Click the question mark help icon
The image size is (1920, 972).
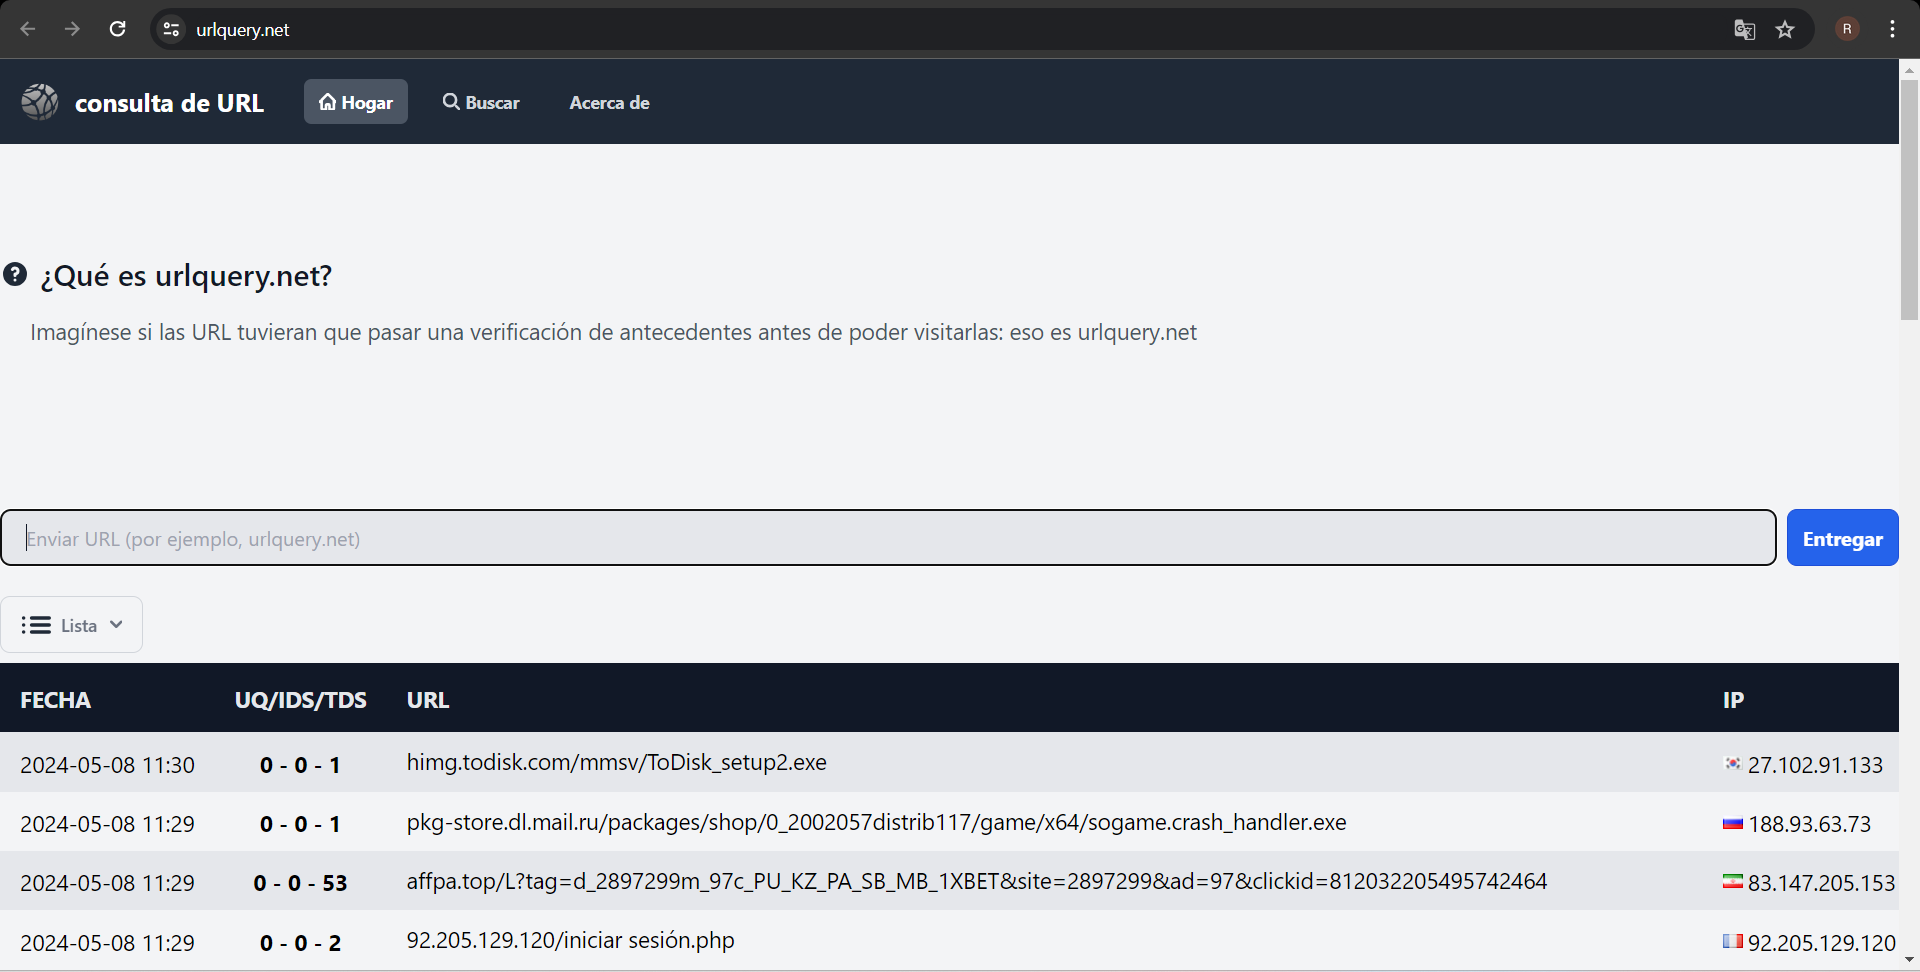pyautogui.click(x=15, y=274)
